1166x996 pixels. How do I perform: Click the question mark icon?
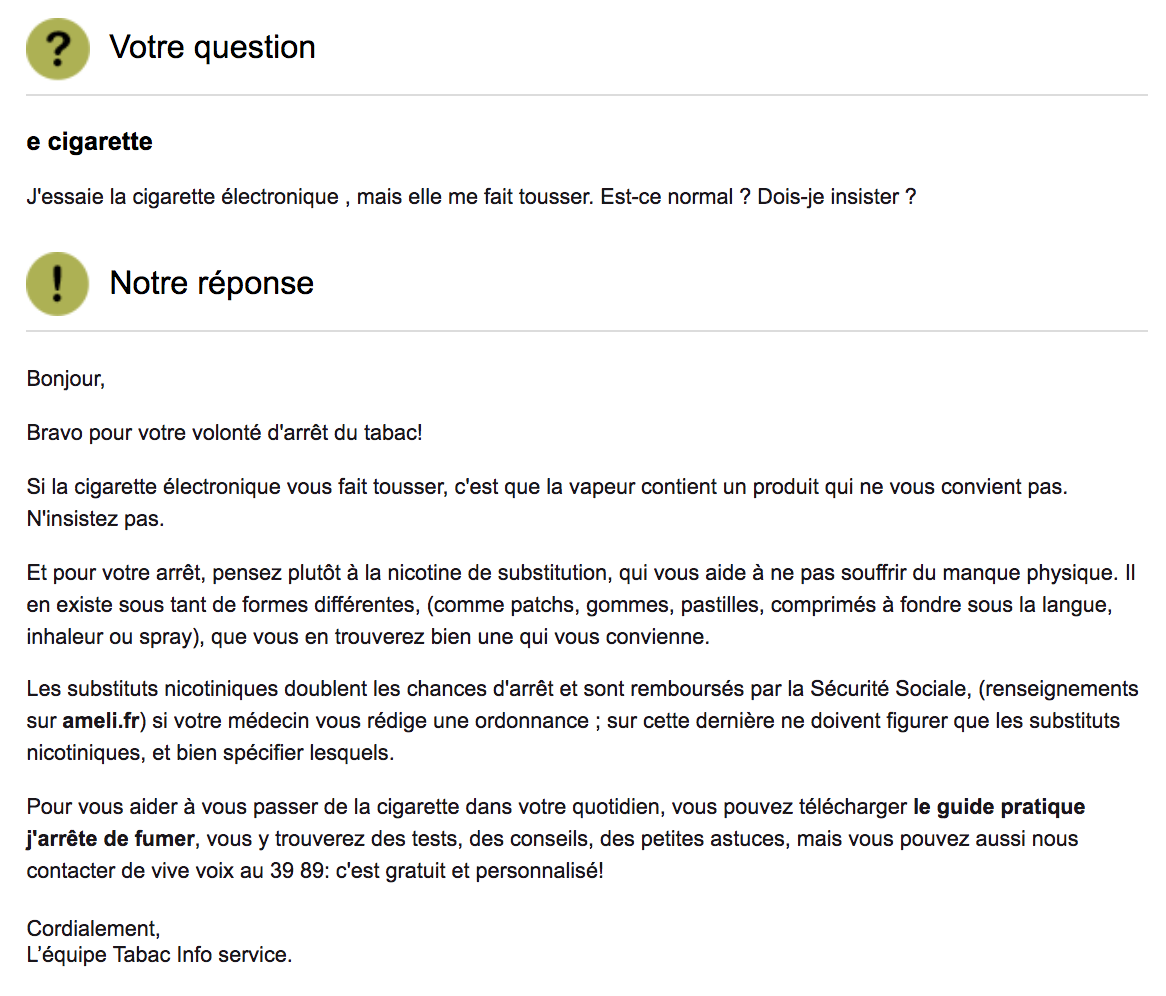(x=58, y=48)
